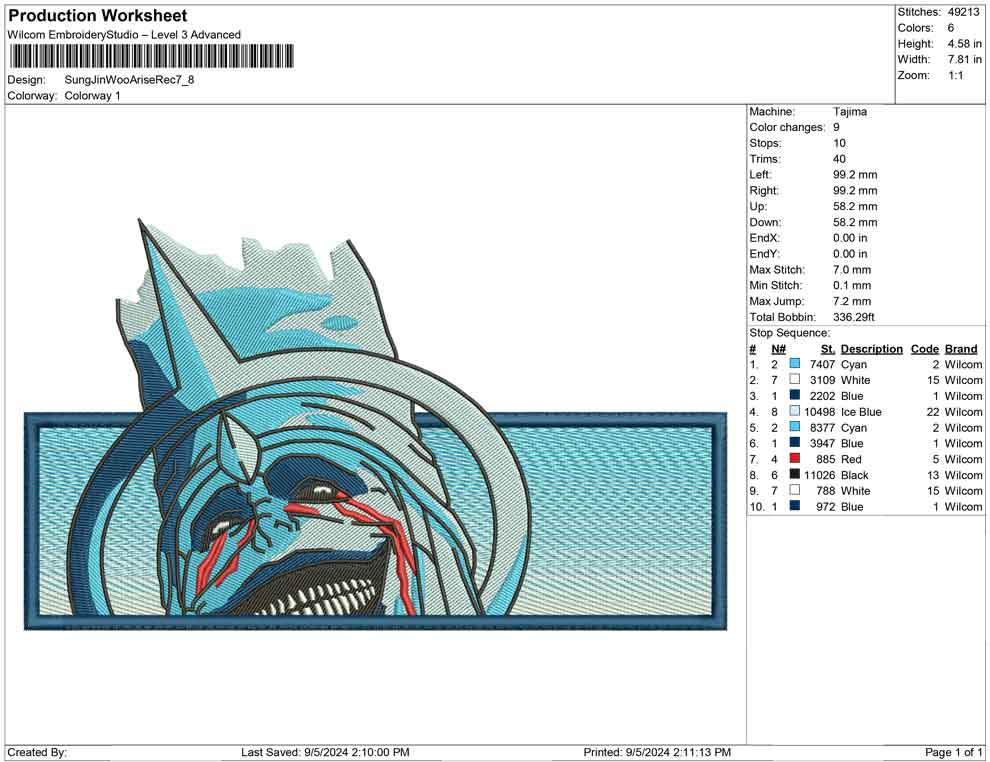Click the Min Stitch value '0.1 mm'
990x762 pixels.
coord(852,285)
